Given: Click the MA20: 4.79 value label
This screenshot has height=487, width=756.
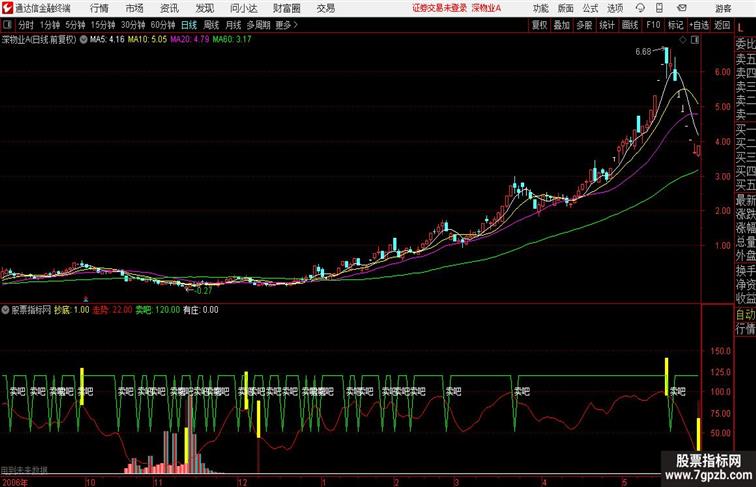Looking at the screenshot, I should point(189,40).
